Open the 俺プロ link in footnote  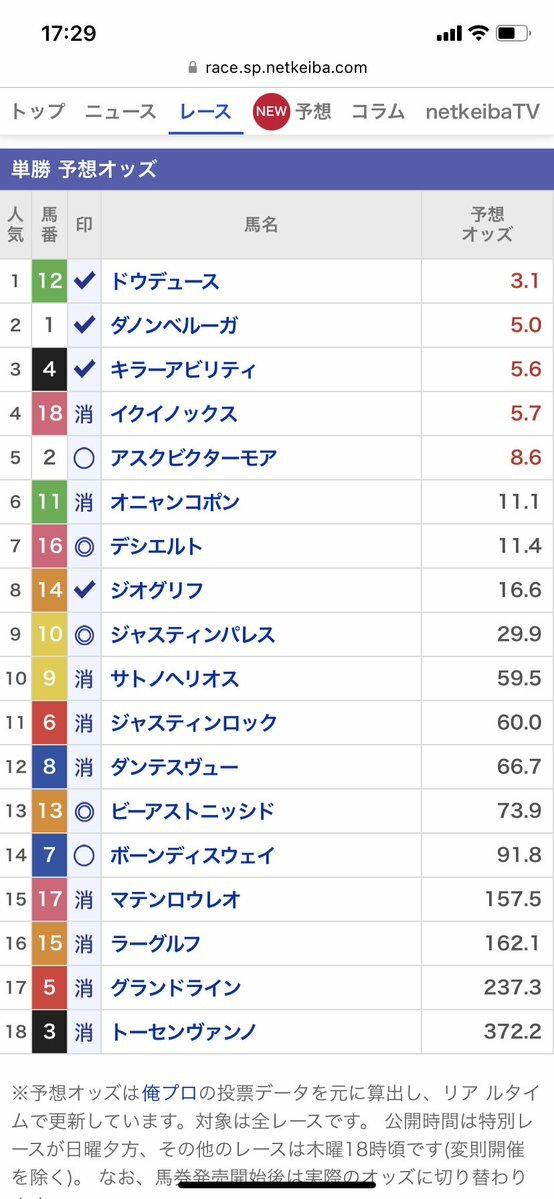point(169,1091)
